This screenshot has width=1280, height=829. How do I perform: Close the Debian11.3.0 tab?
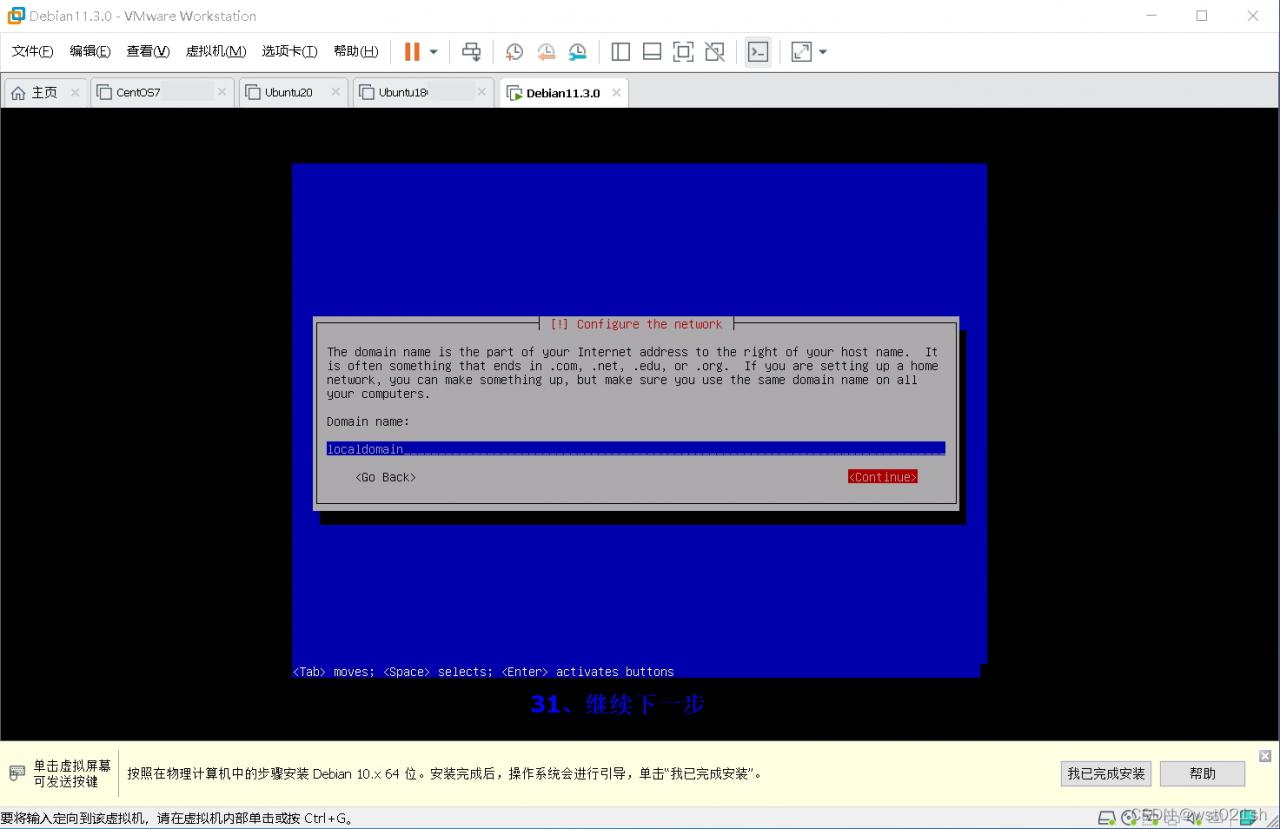617,93
